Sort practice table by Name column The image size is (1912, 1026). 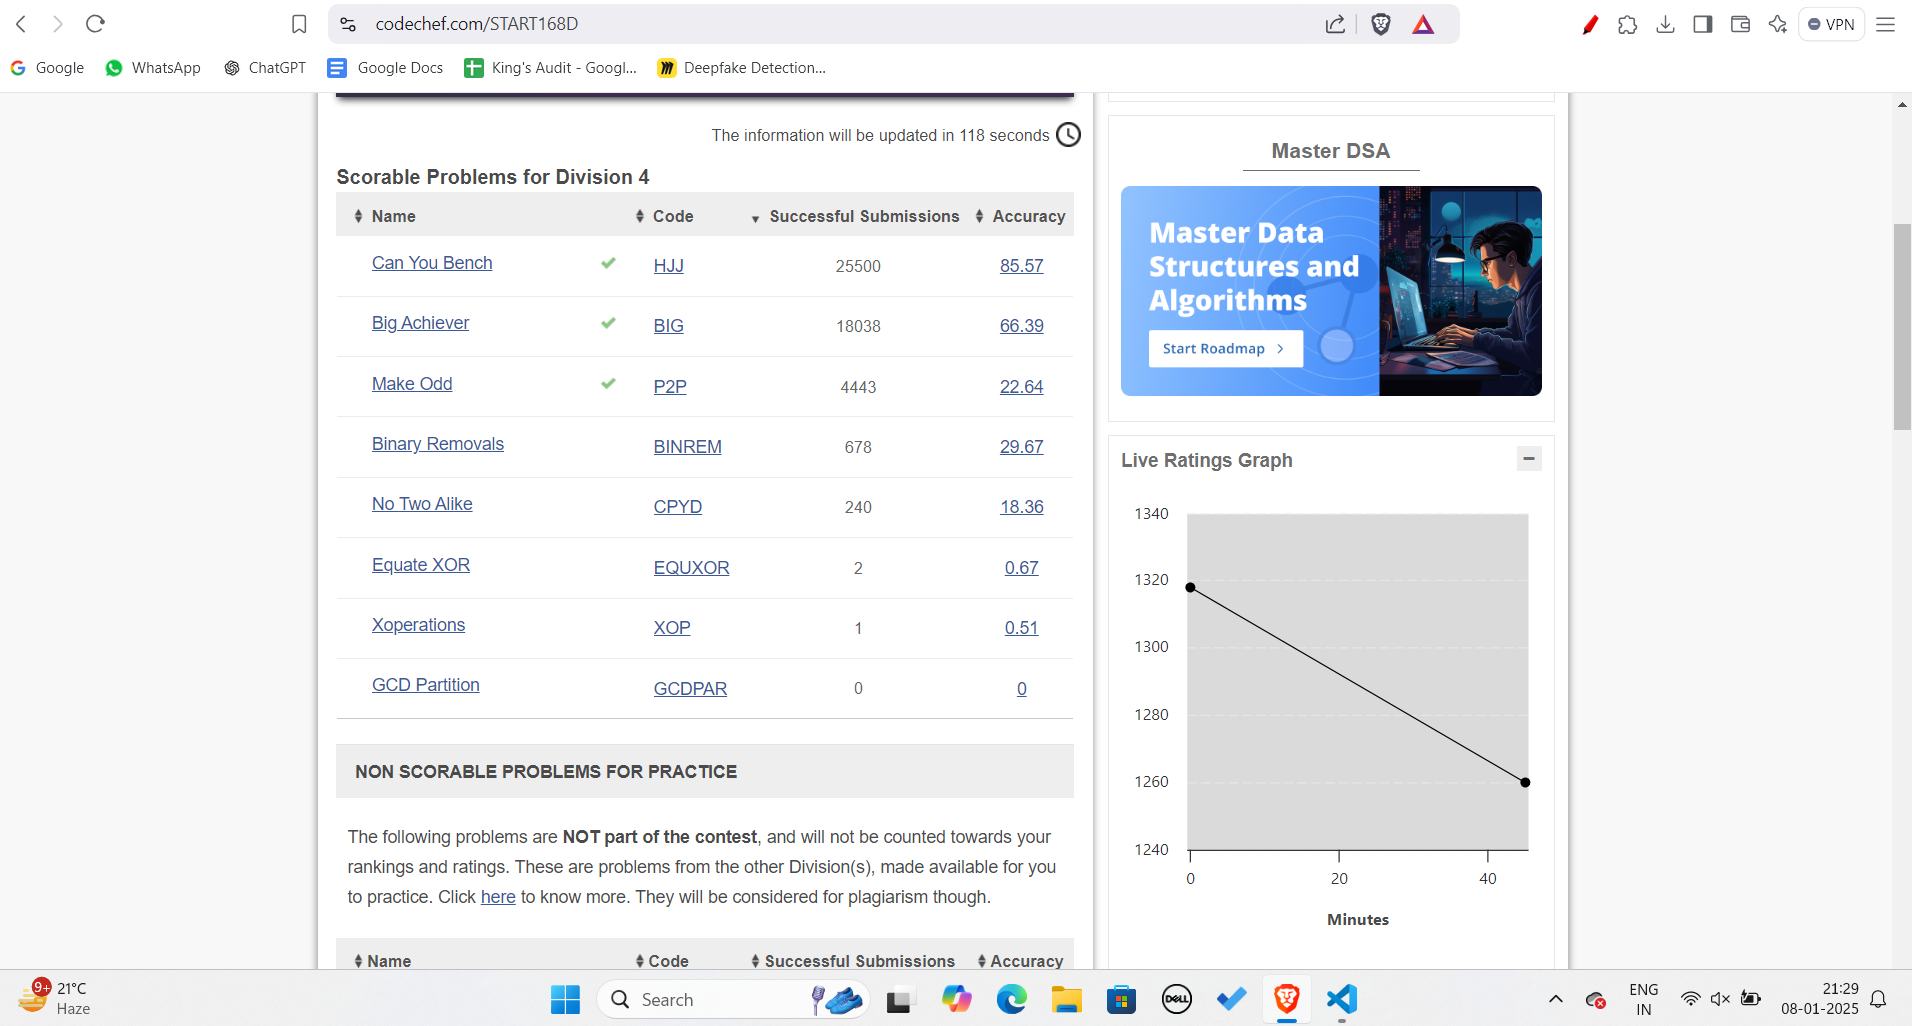383,960
